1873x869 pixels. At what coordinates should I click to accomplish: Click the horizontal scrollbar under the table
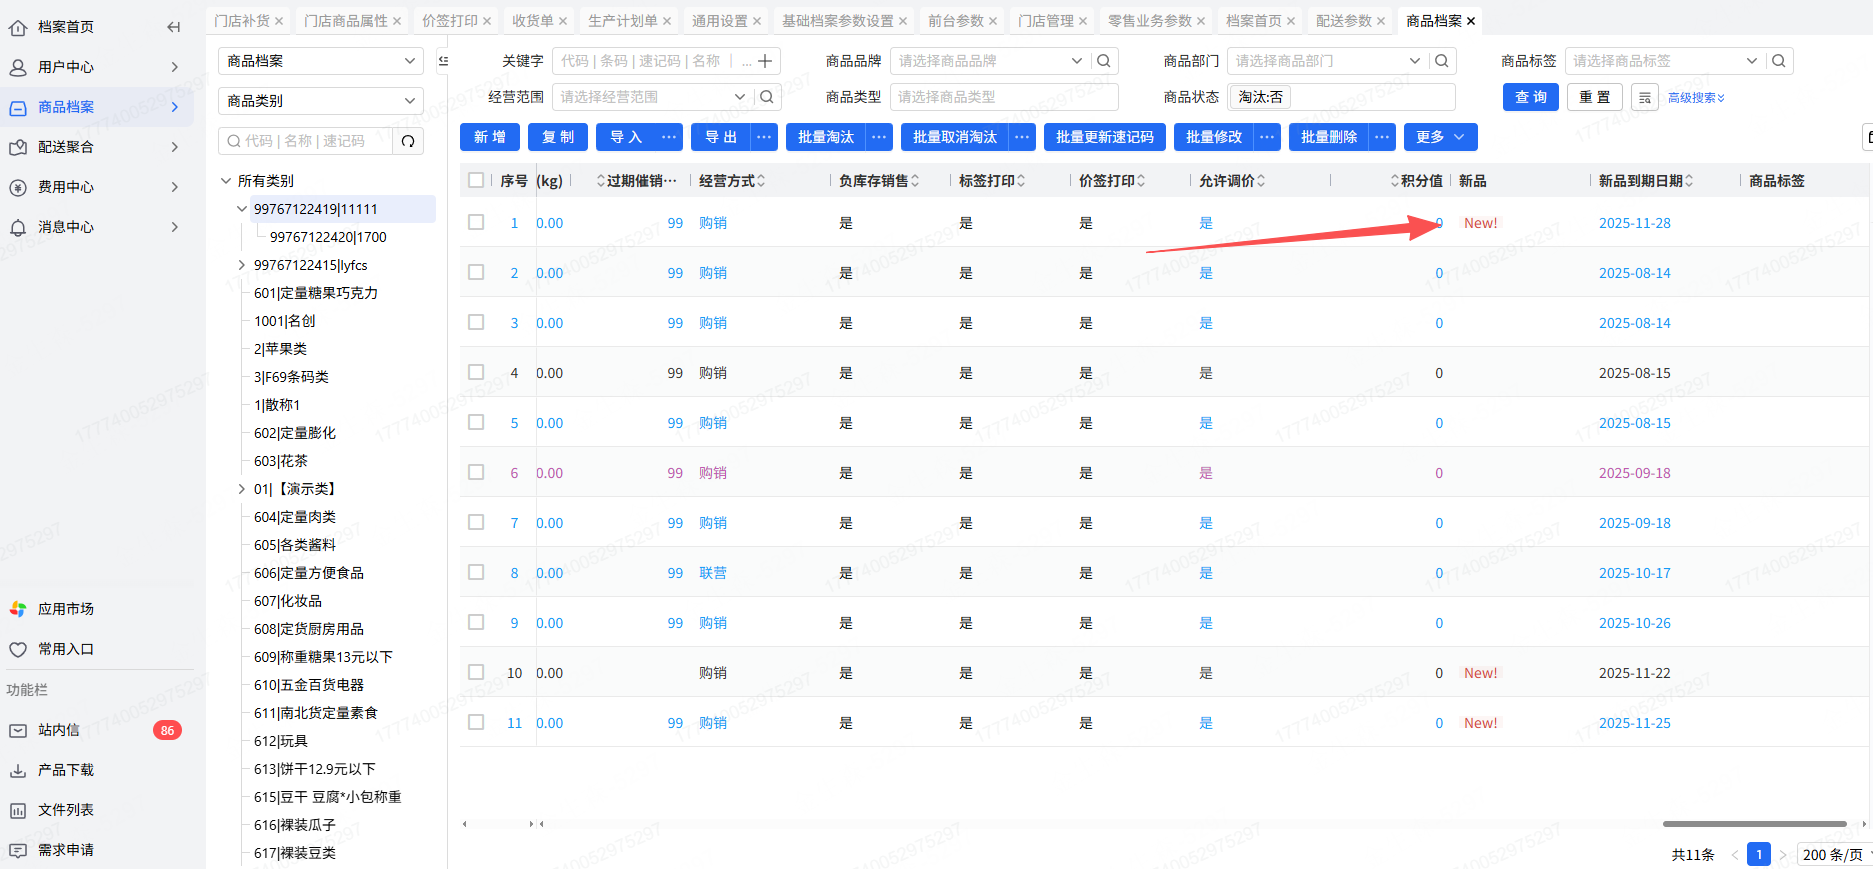point(1753,824)
